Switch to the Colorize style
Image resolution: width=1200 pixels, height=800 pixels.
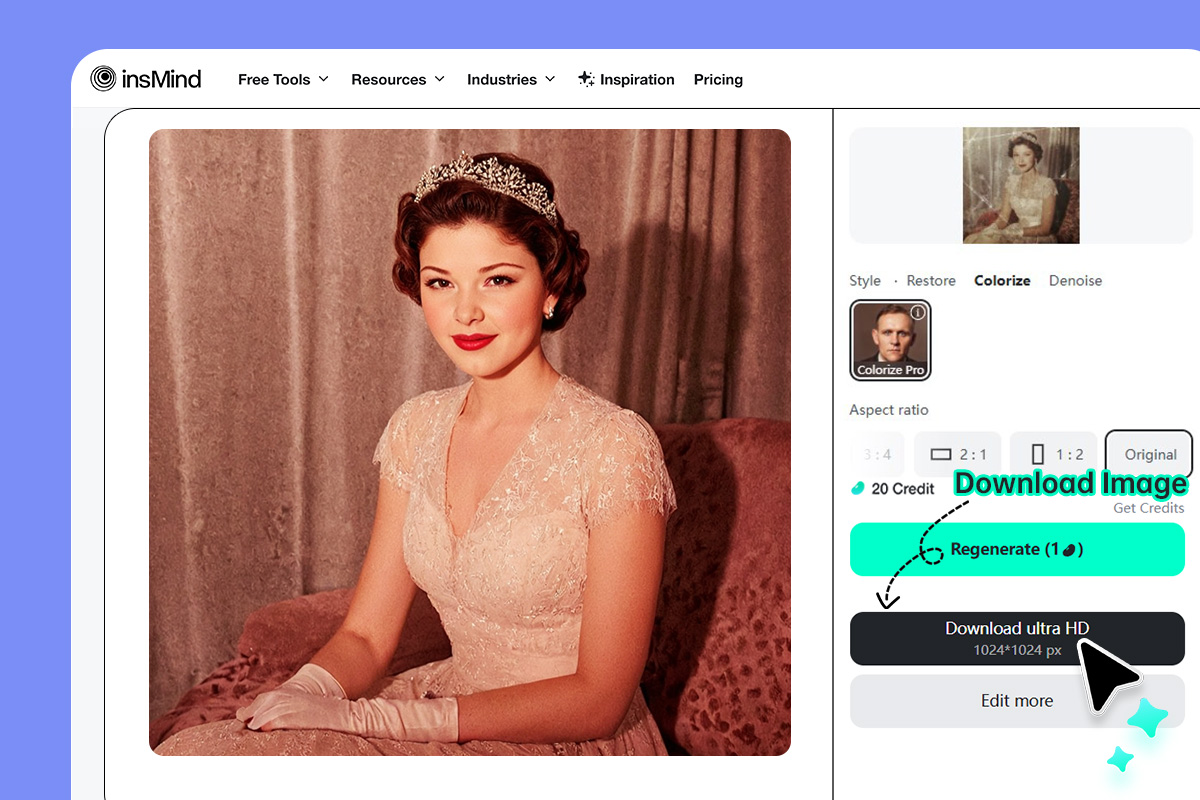point(1002,281)
